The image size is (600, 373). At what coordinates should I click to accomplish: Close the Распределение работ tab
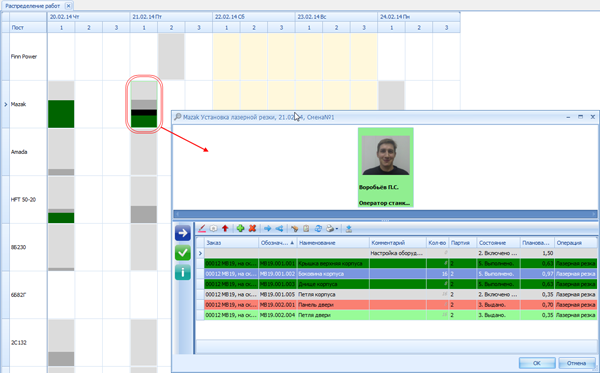68,6
